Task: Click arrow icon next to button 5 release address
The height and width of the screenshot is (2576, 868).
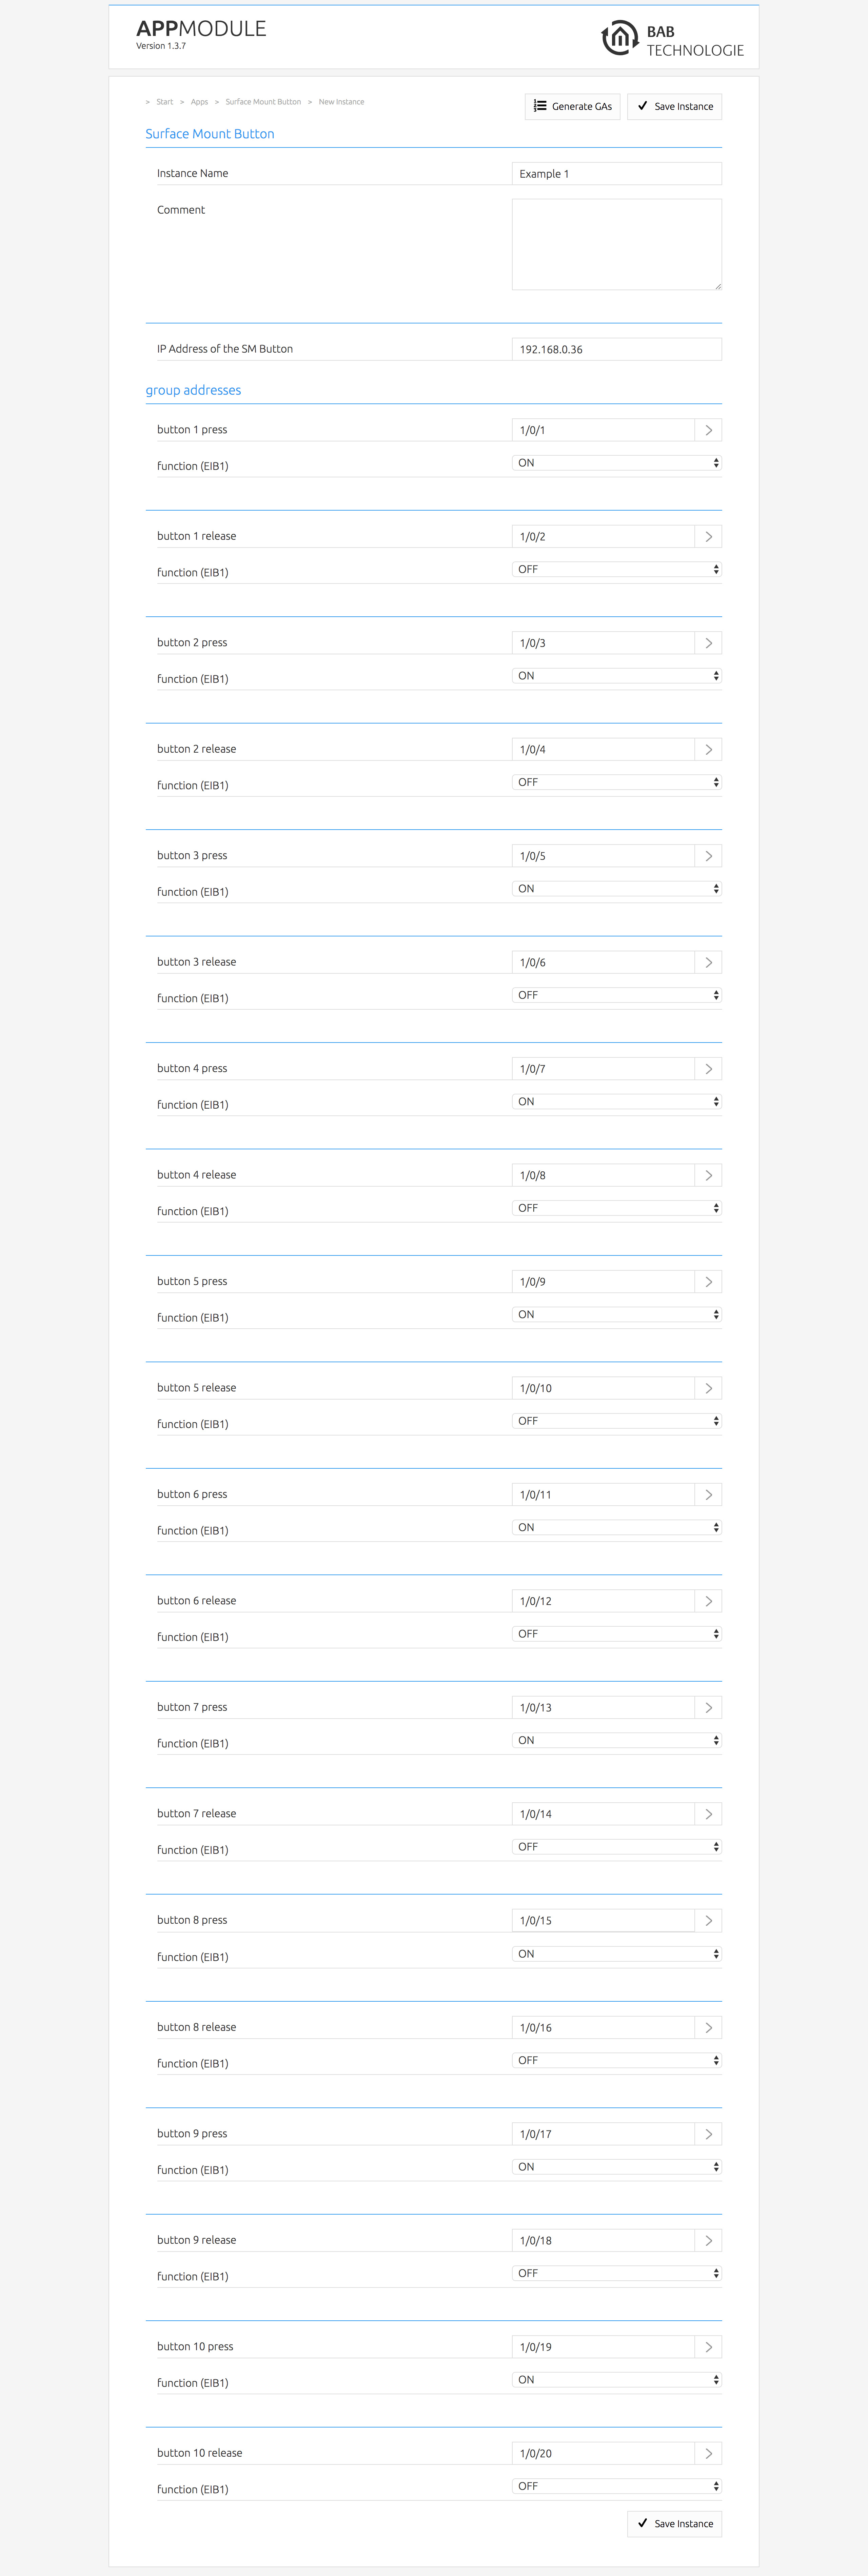Action: tap(708, 1388)
